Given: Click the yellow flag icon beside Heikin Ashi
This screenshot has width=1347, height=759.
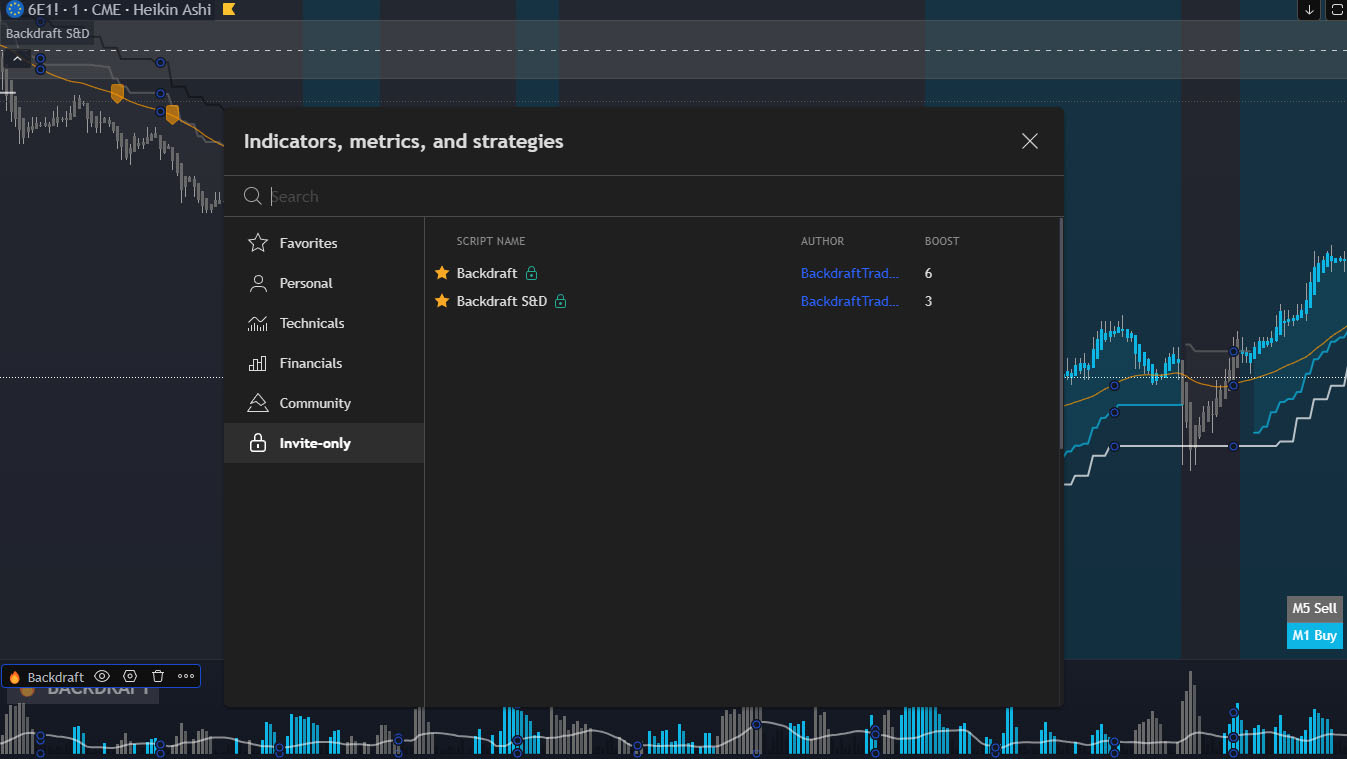Looking at the screenshot, I should [229, 10].
